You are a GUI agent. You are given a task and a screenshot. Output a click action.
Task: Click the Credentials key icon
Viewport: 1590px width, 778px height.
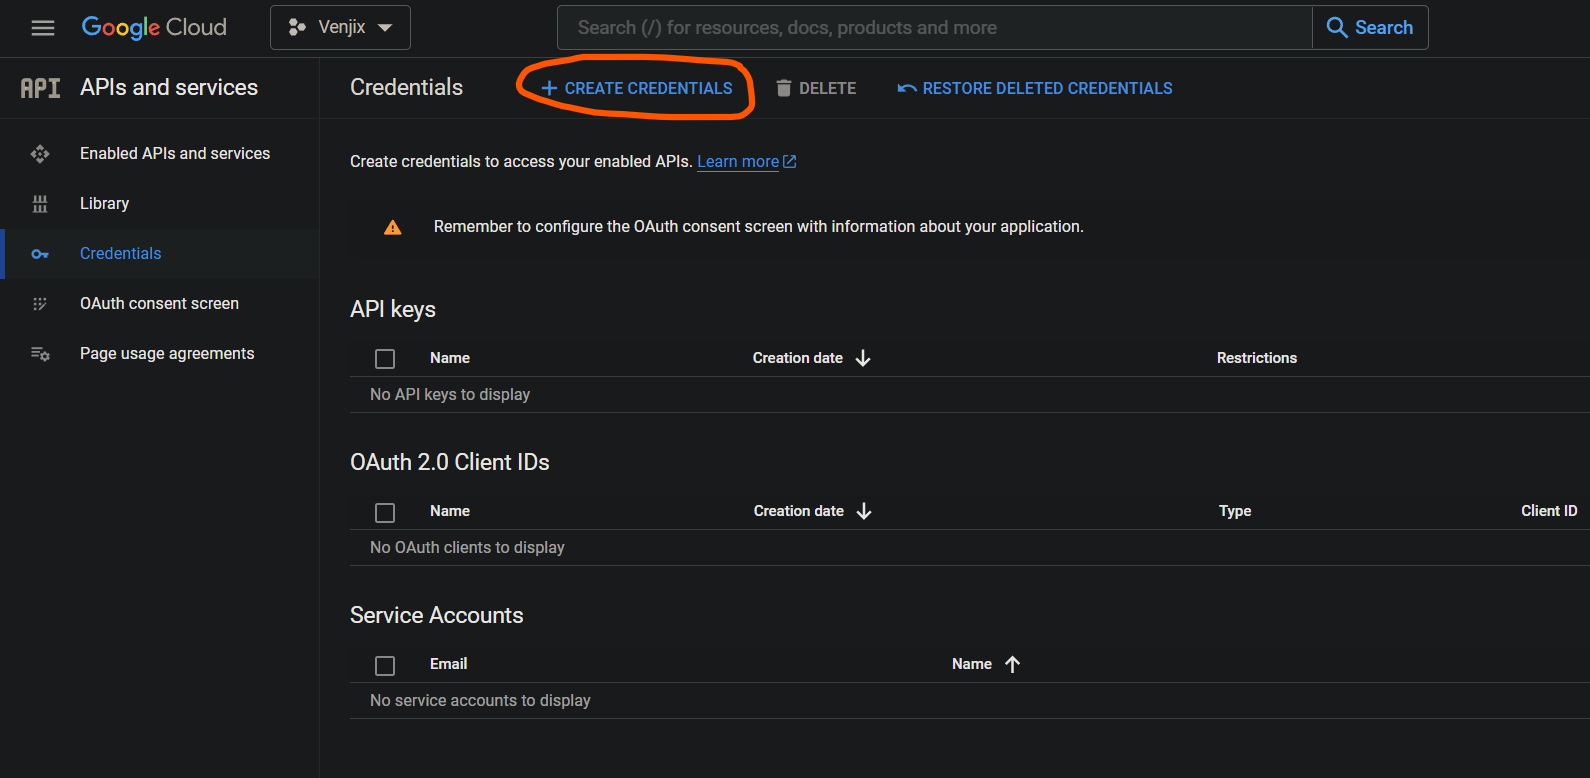tap(40, 254)
